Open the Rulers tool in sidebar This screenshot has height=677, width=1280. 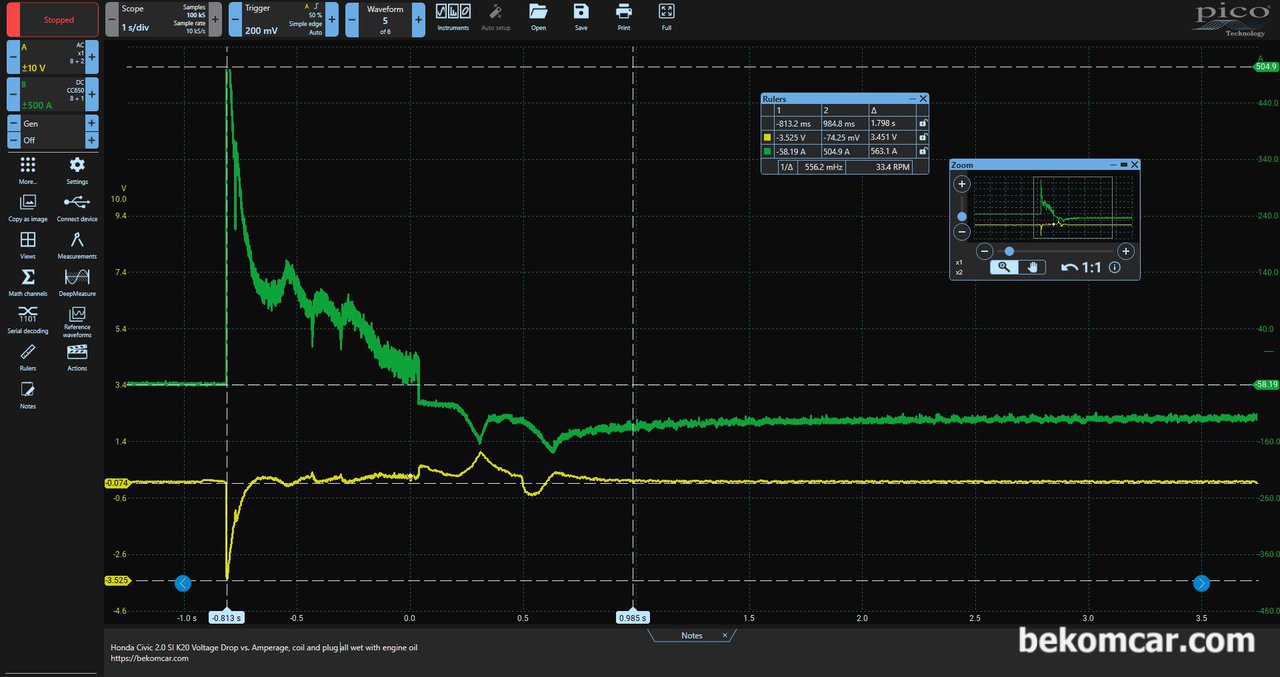tap(28, 356)
